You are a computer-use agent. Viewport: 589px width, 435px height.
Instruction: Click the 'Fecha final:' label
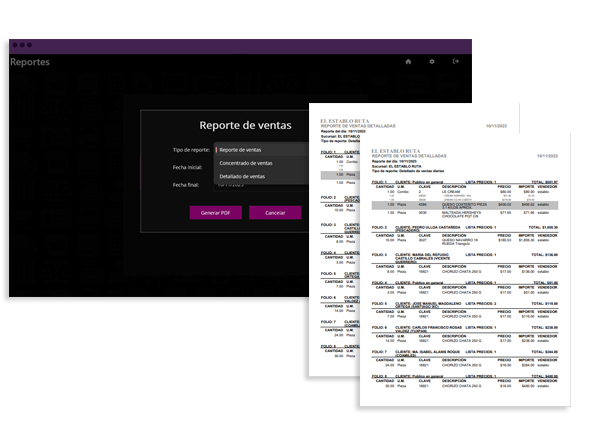coord(186,185)
